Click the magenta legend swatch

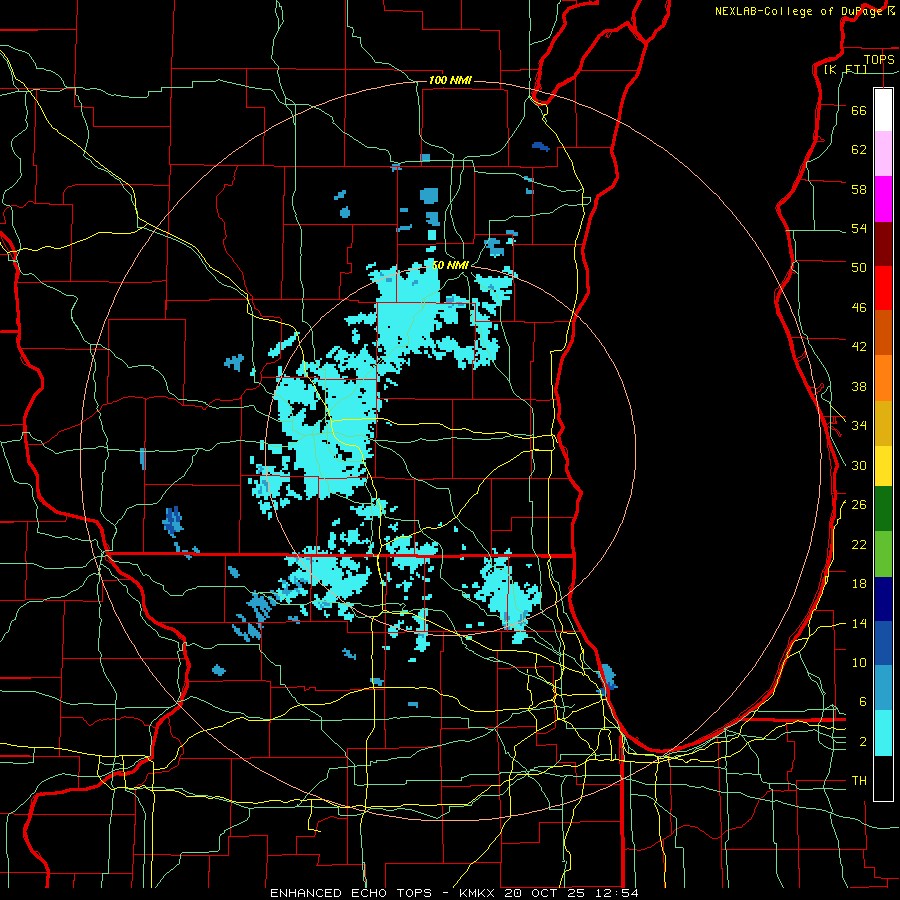tap(883, 199)
